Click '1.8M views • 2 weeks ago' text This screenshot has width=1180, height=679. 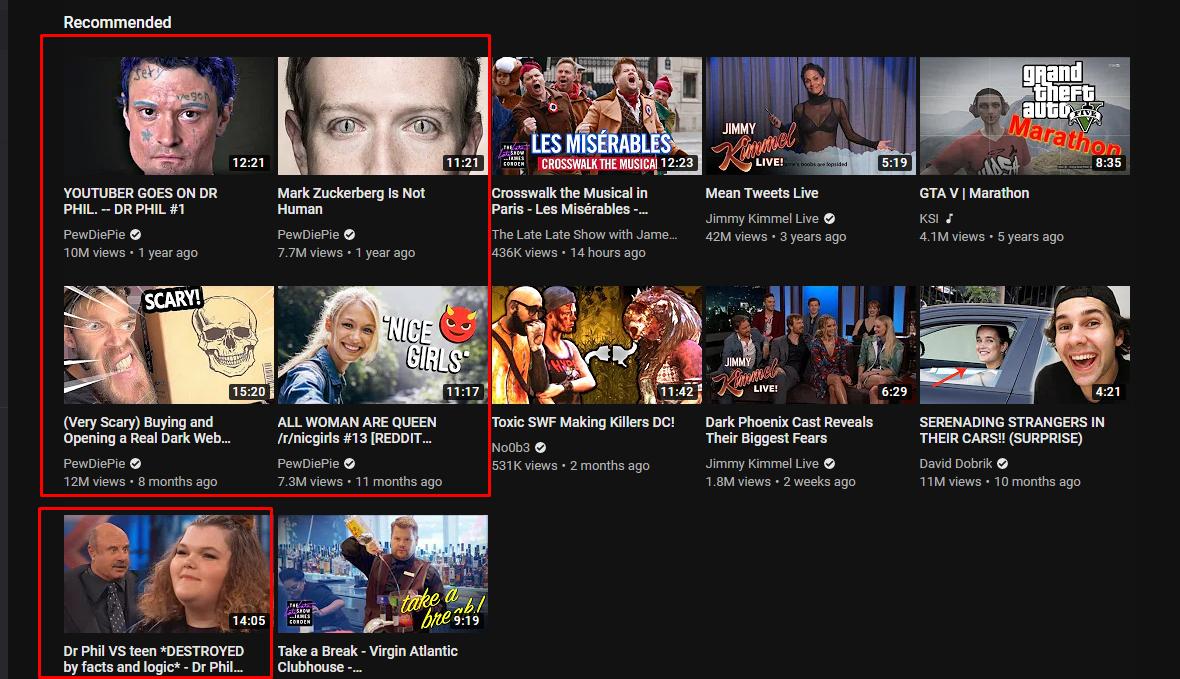(x=780, y=482)
